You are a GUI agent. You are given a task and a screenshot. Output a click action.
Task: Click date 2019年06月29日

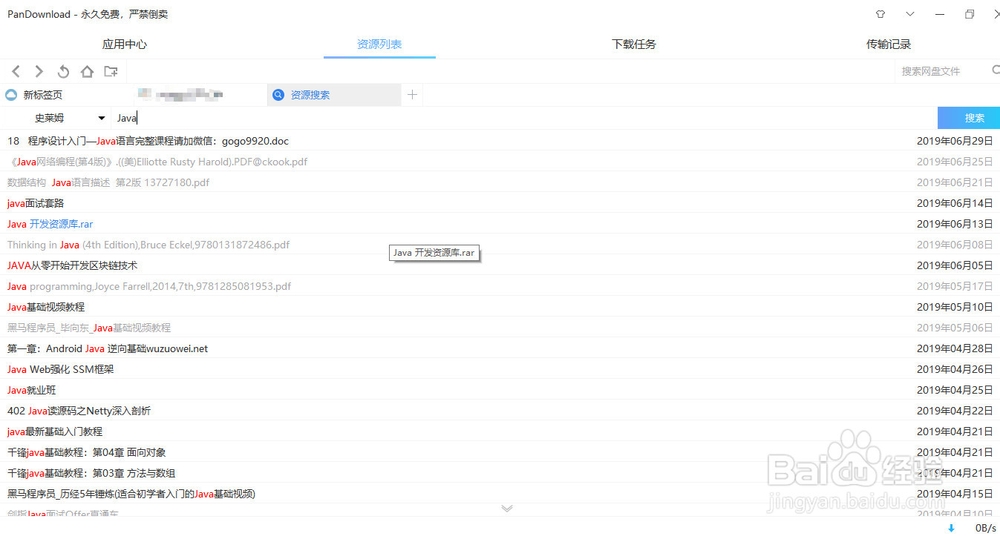point(955,141)
